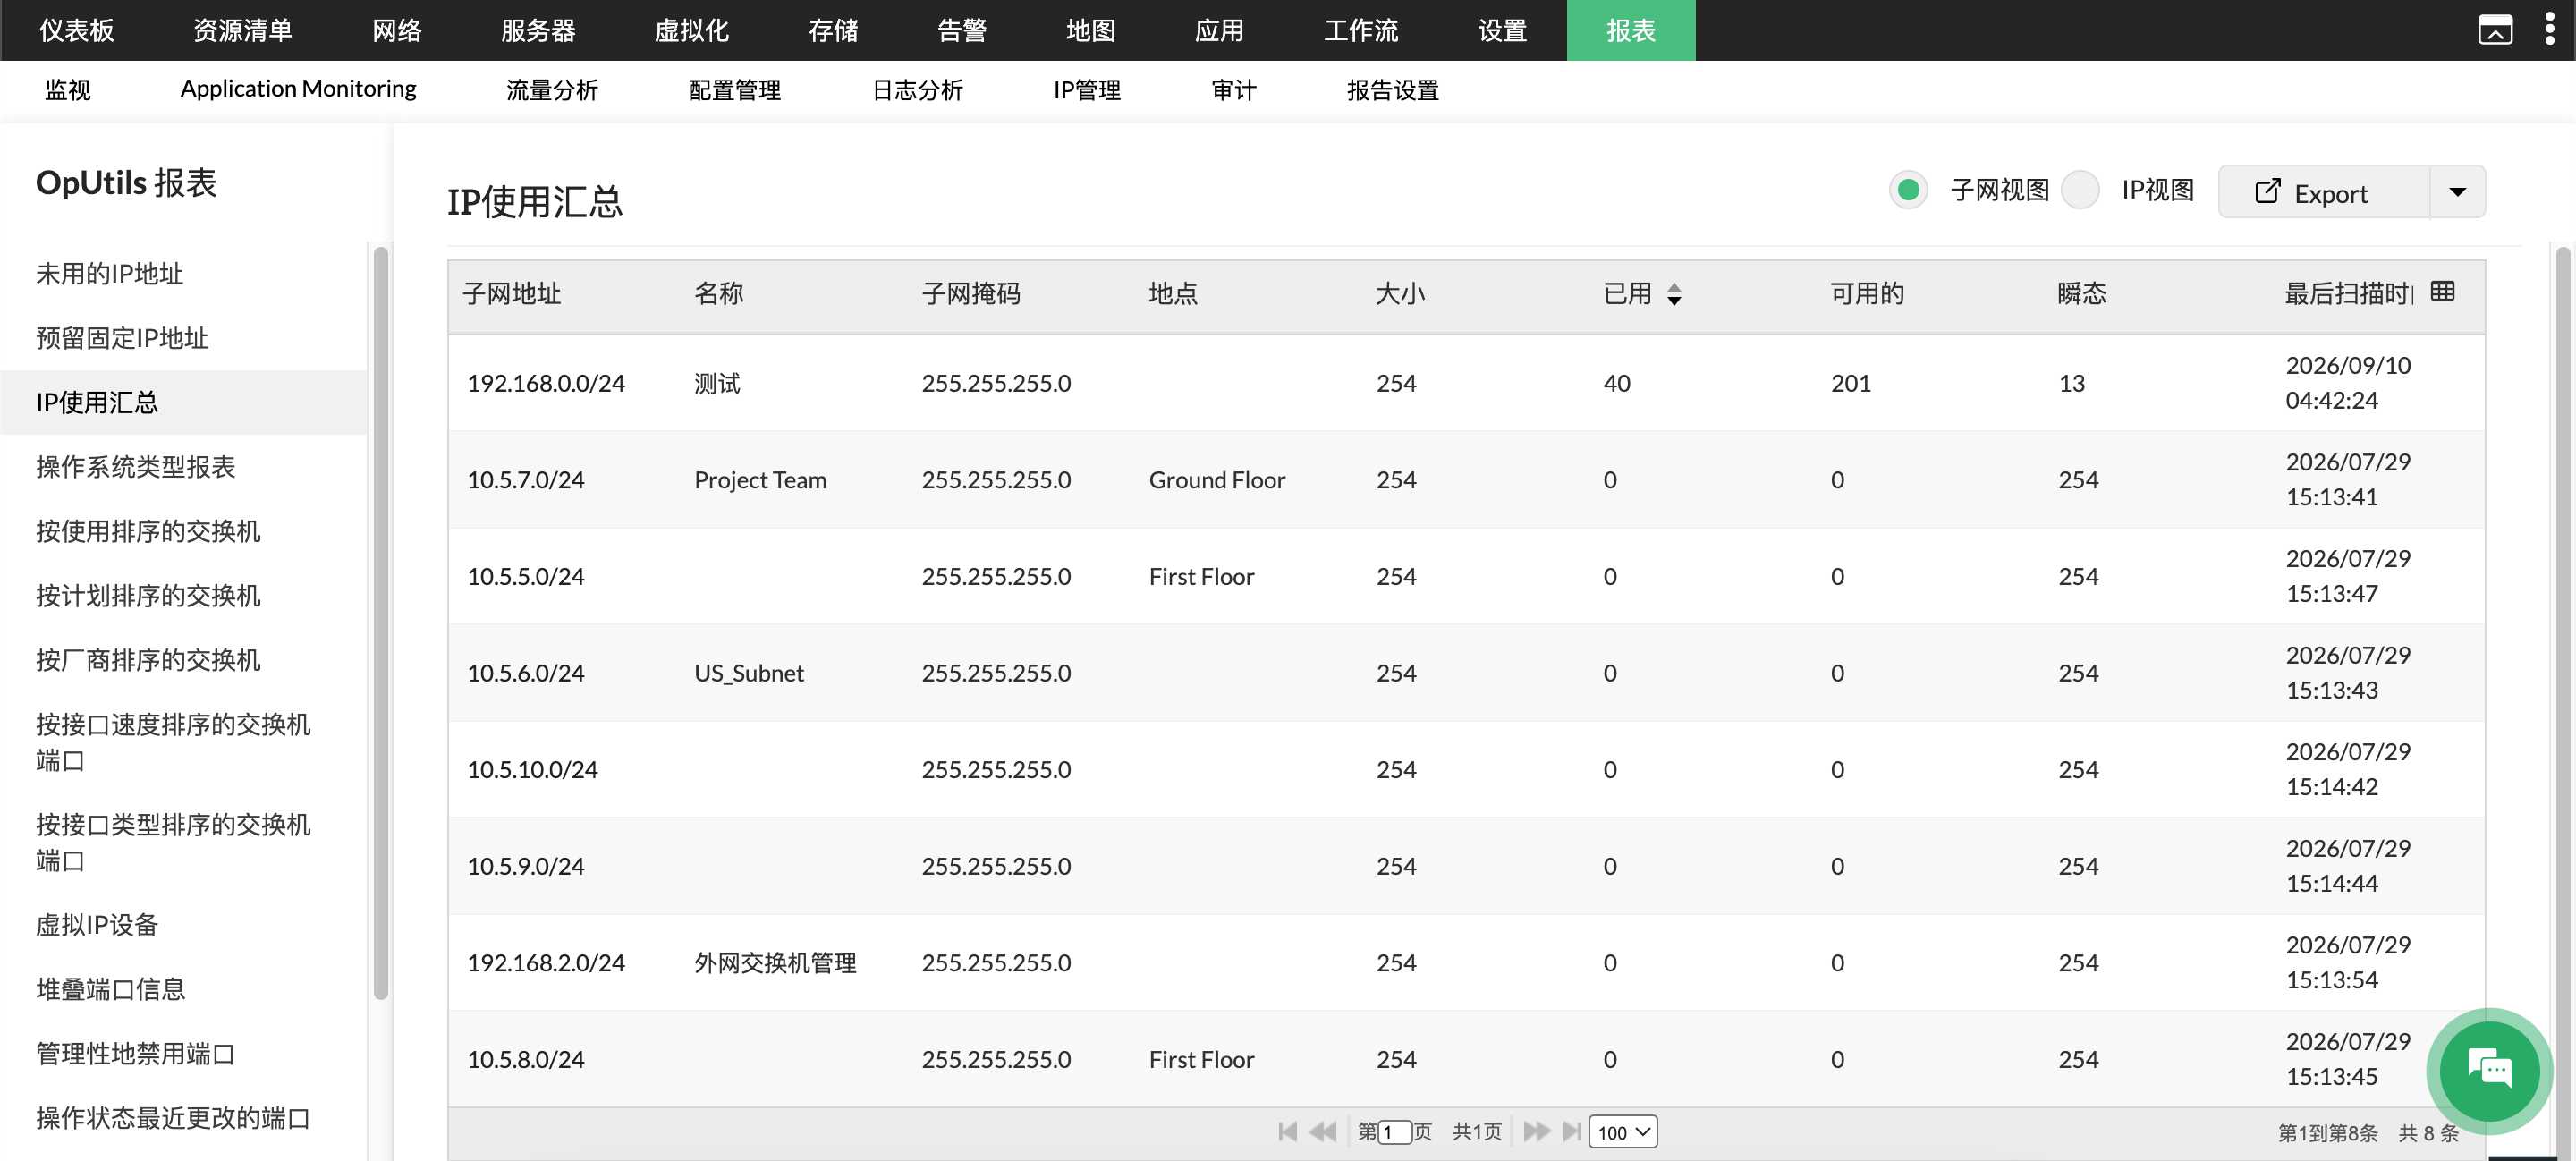Go to first page pagination icon

click(1287, 1131)
